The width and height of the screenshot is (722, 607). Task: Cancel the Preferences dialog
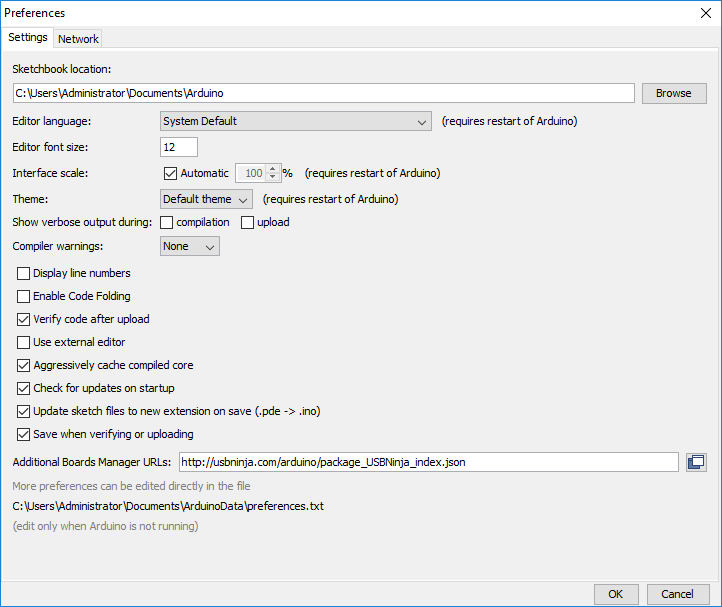677,594
